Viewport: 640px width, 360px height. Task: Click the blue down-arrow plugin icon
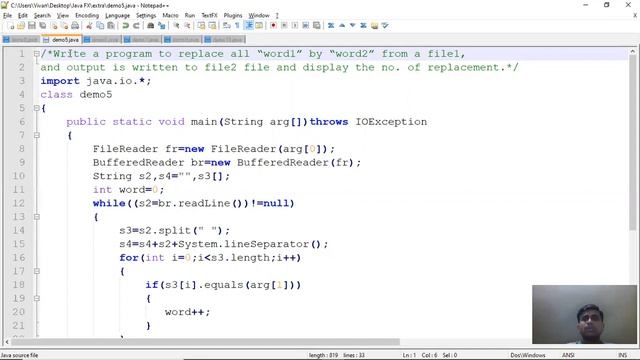click(353, 26)
